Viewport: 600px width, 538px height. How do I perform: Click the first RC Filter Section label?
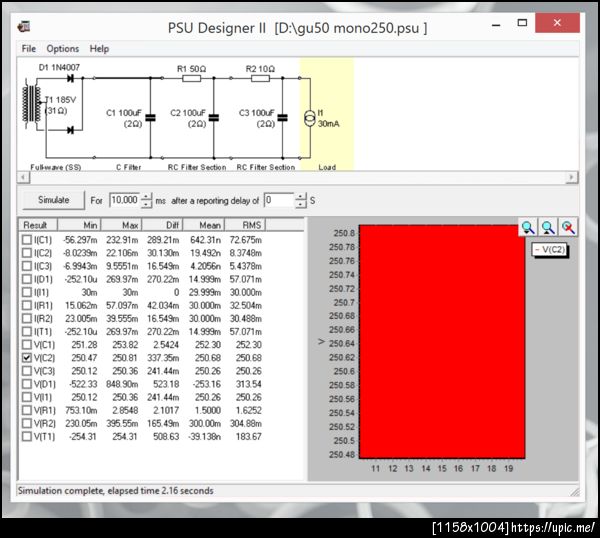[197, 167]
